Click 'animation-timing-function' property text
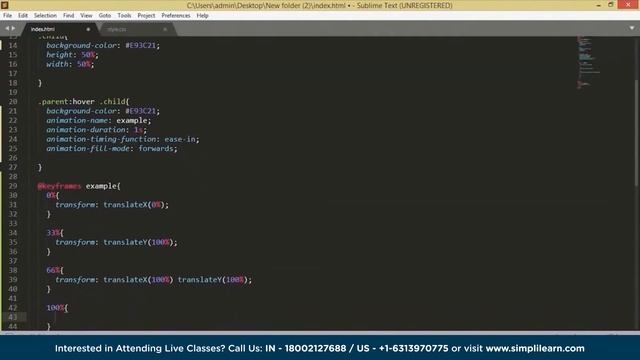Viewport: 640px width, 360px height. tap(101, 139)
